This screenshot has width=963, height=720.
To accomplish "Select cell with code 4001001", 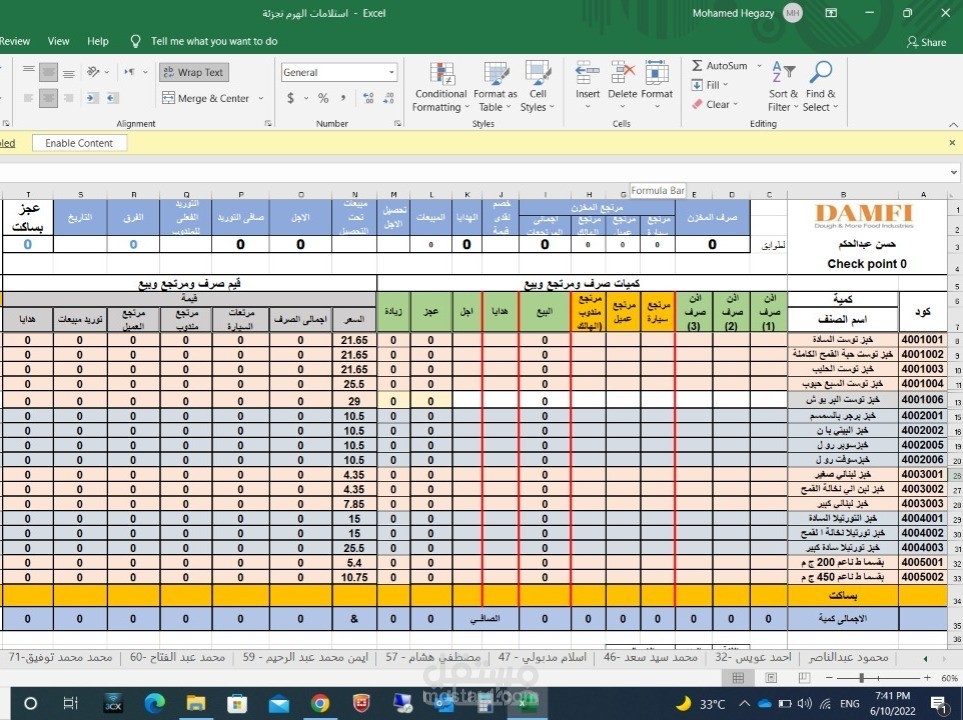I will [x=922, y=340].
